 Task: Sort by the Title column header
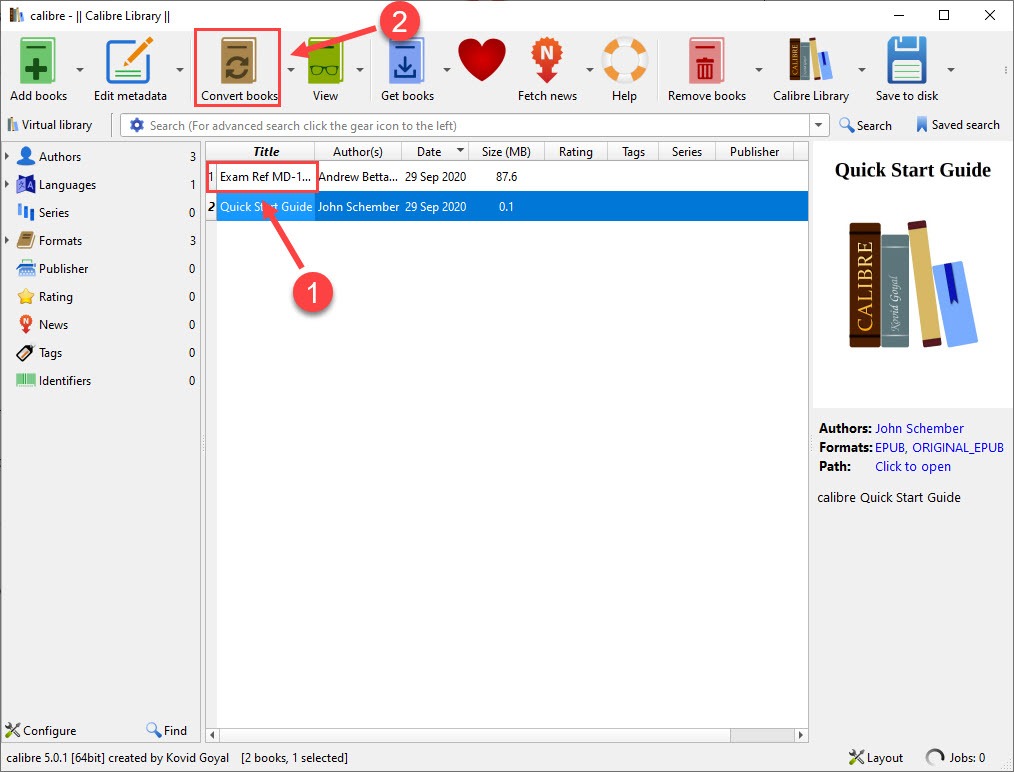(266, 151)
